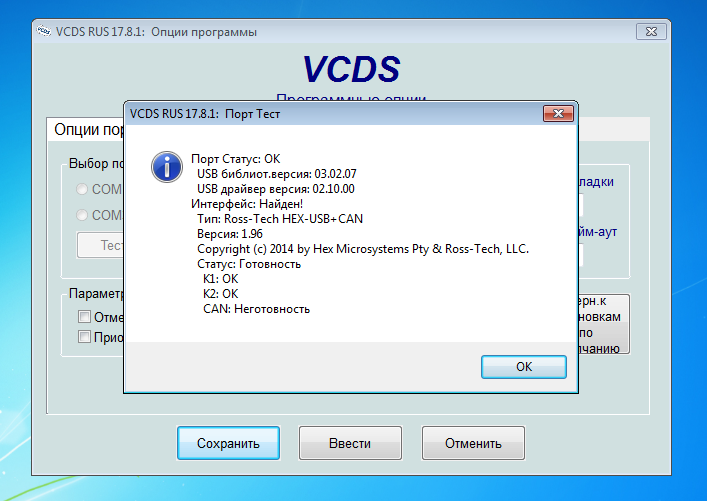The height and width of the screenshot is (501, 707).
Task: Confirm the port test with OK
Action: coord(523,367)
